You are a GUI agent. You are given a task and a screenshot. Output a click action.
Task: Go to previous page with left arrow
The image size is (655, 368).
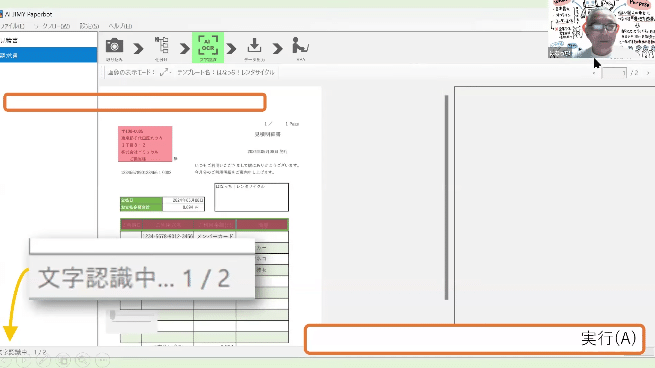(594, 73)
